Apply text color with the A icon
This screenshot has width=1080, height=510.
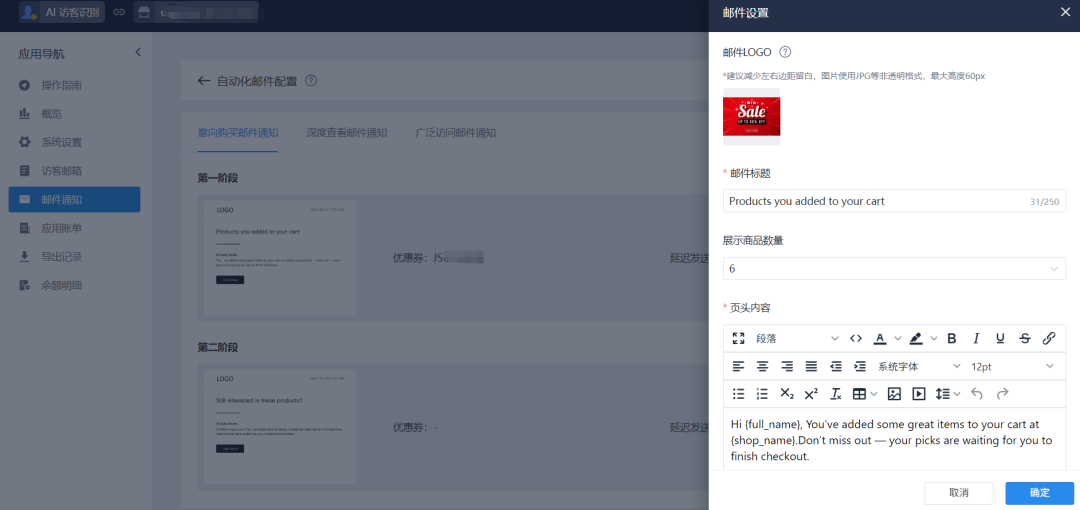pos(880,338)
